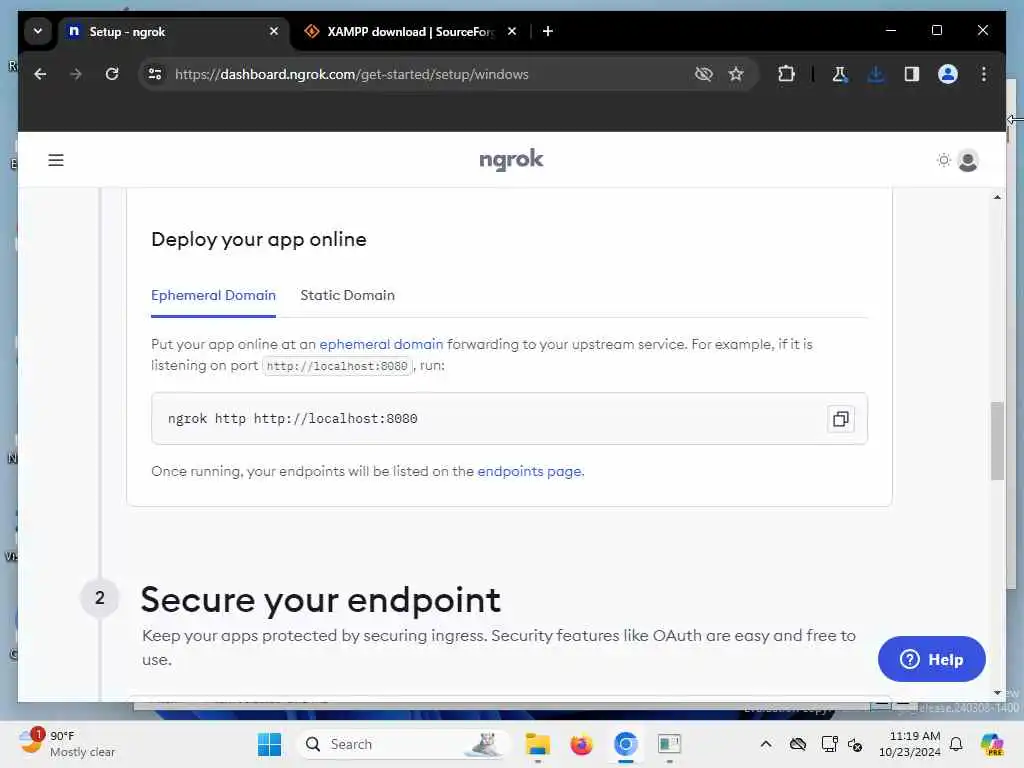The image size is (1024, 768).
Task: Go back in browser history
Action: [x=40, y=74]
